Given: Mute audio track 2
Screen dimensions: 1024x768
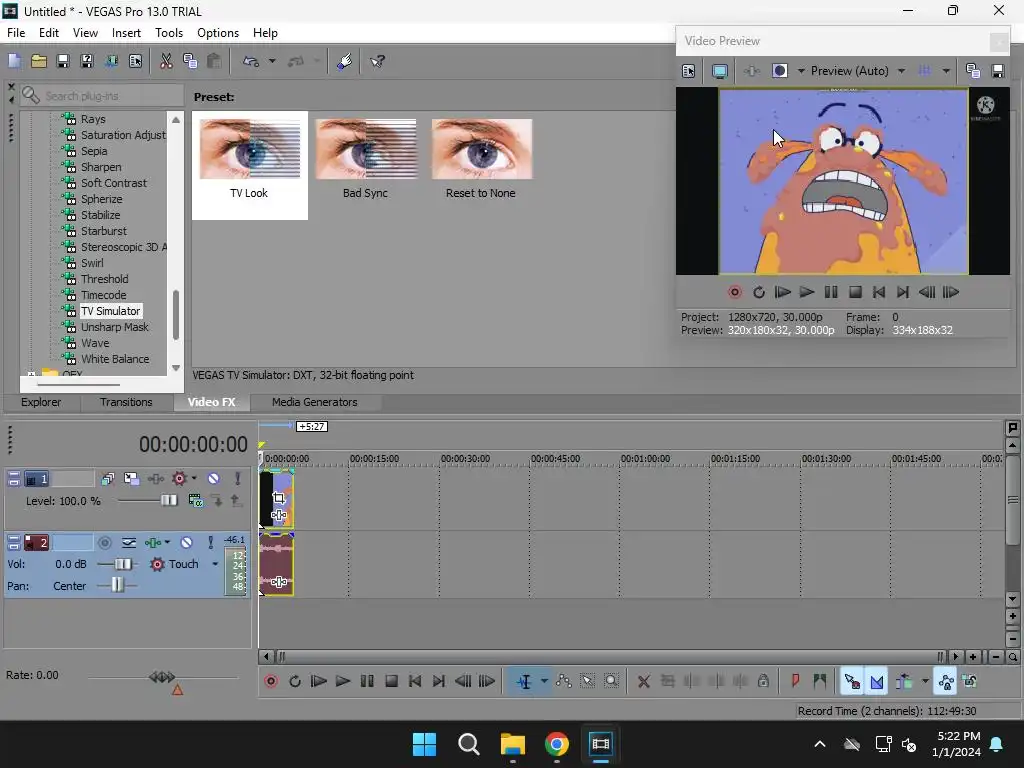Looking at the screenshot, I should click(x=187, y=543).
